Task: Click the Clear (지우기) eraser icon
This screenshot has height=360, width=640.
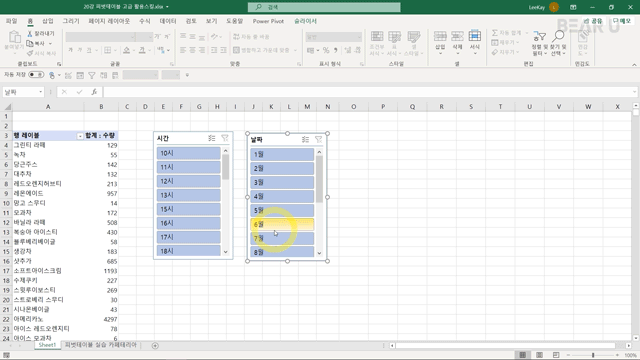Action: [495, 52]
